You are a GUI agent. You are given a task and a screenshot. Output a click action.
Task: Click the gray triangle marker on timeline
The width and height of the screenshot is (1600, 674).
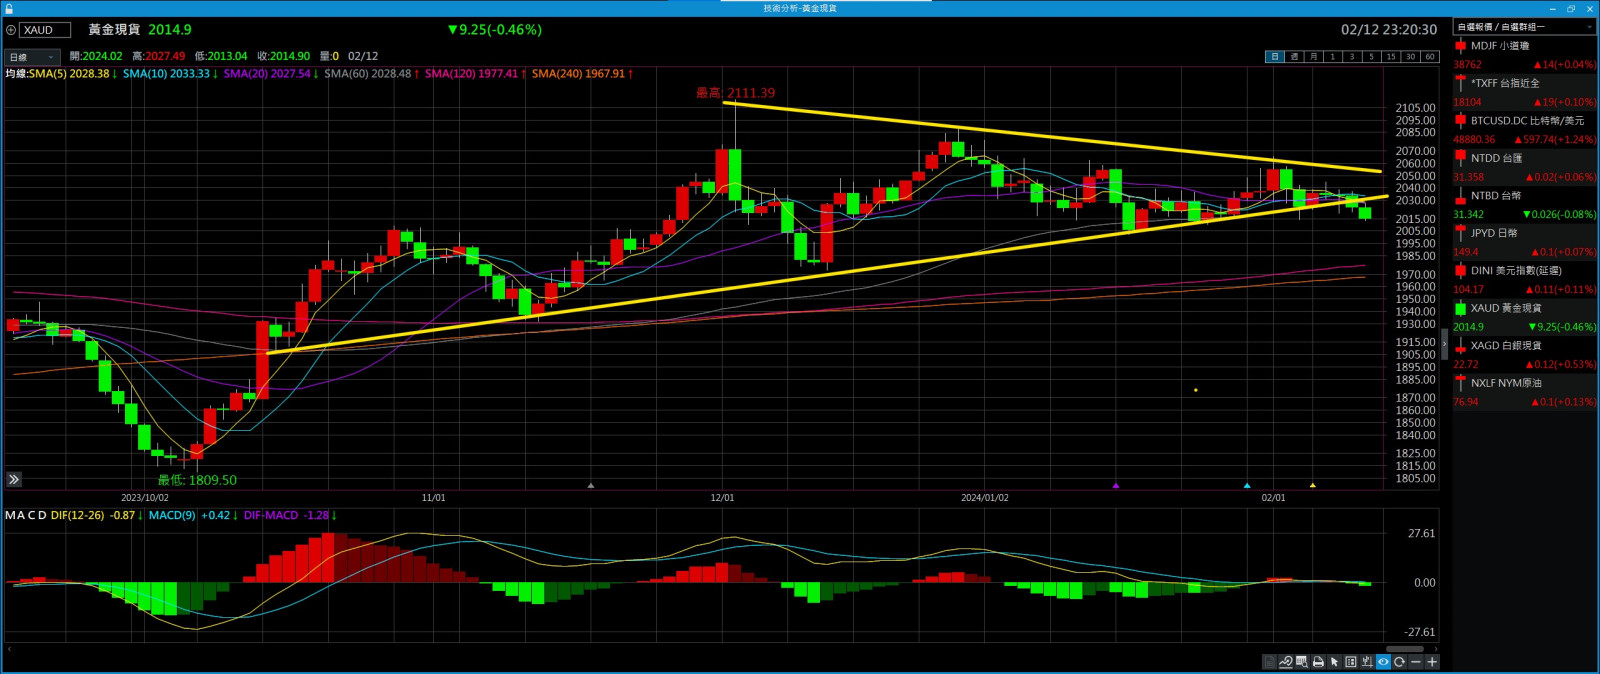tap(591, 486)
